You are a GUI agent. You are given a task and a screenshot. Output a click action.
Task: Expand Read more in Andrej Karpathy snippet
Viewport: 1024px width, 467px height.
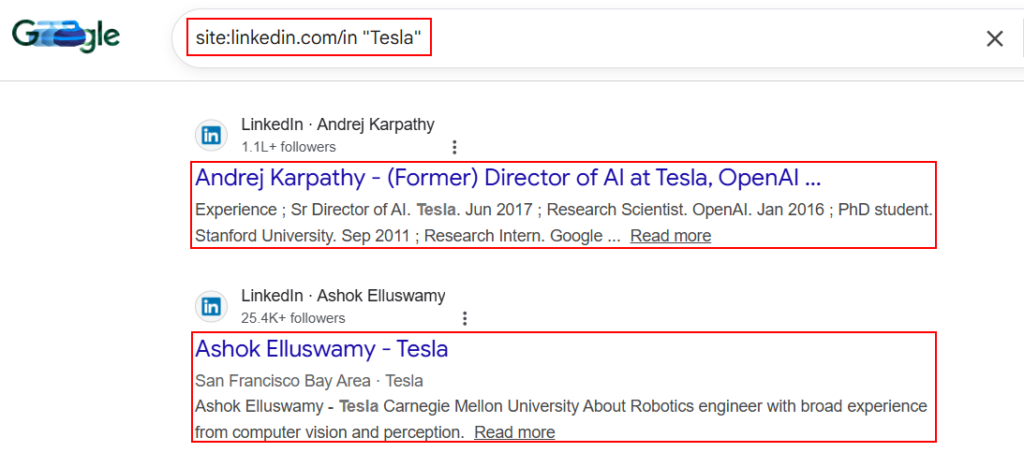670,236
